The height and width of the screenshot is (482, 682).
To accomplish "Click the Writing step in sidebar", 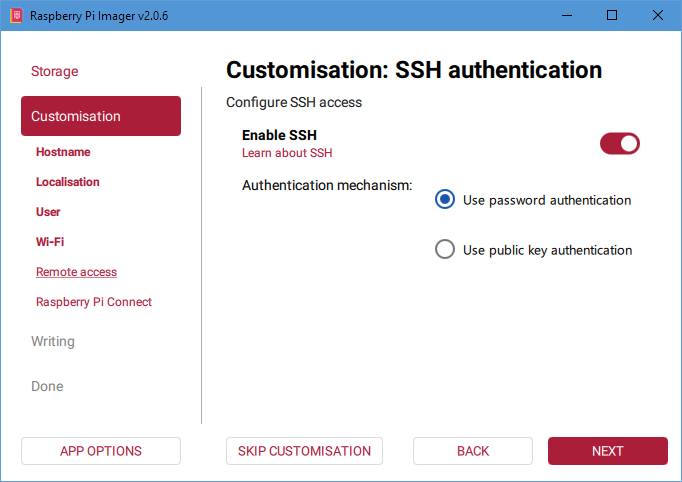I will 53,341.
